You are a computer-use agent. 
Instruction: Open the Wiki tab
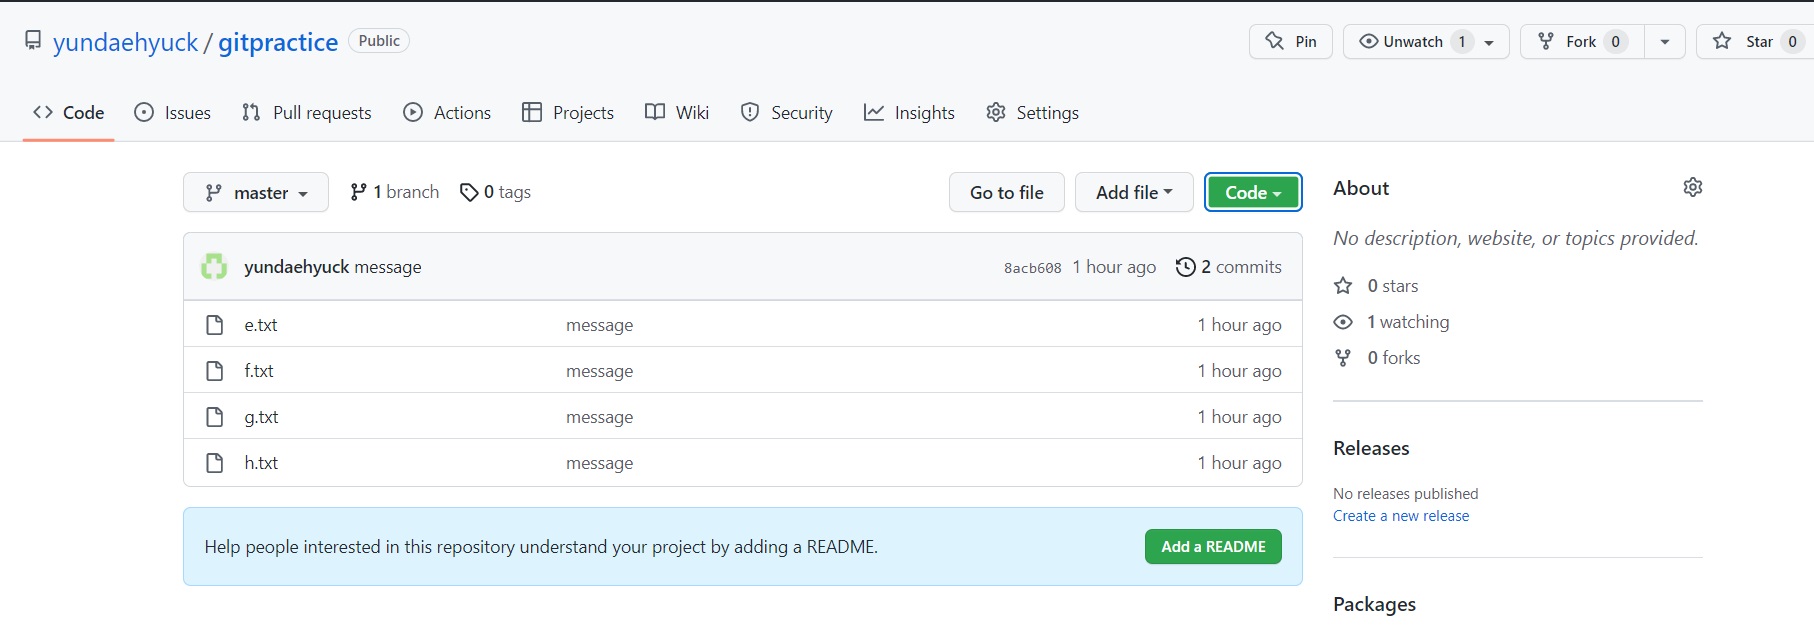click(x=677, y=113)
